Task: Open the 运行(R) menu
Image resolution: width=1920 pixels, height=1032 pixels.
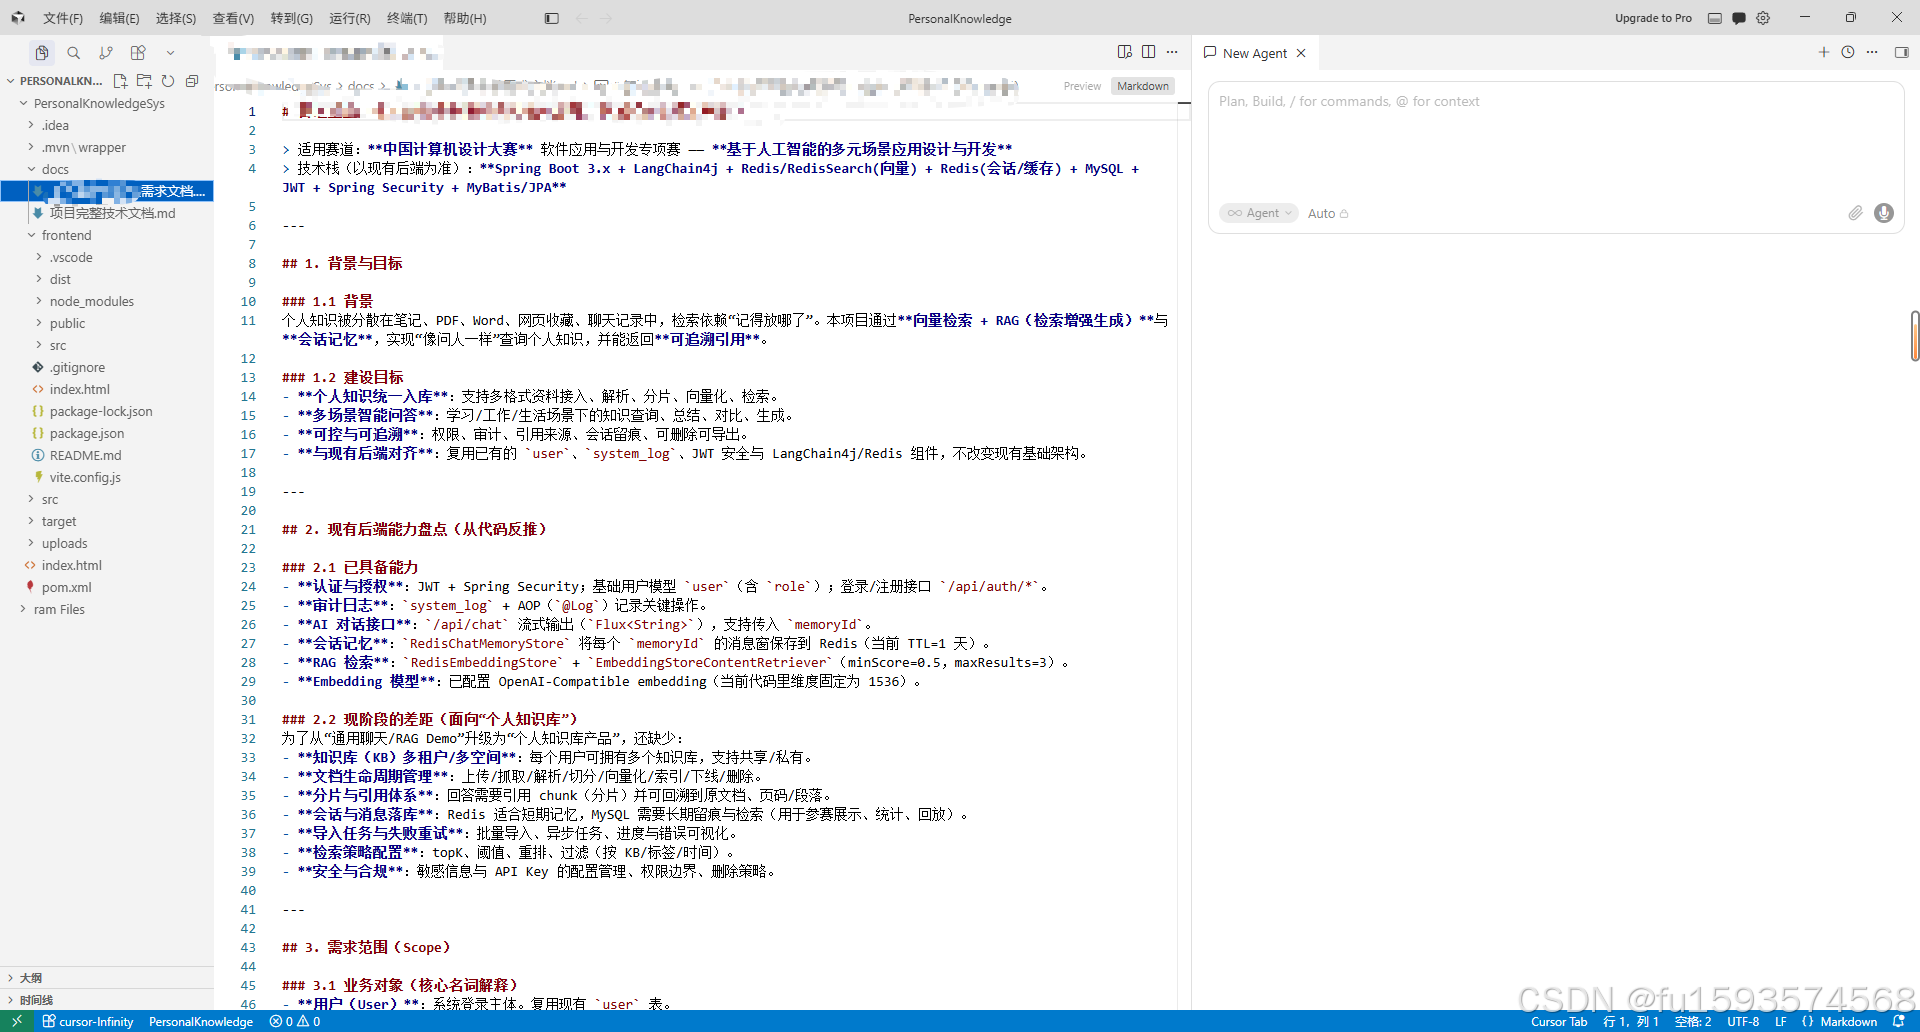Action: (x=349, y=18)
